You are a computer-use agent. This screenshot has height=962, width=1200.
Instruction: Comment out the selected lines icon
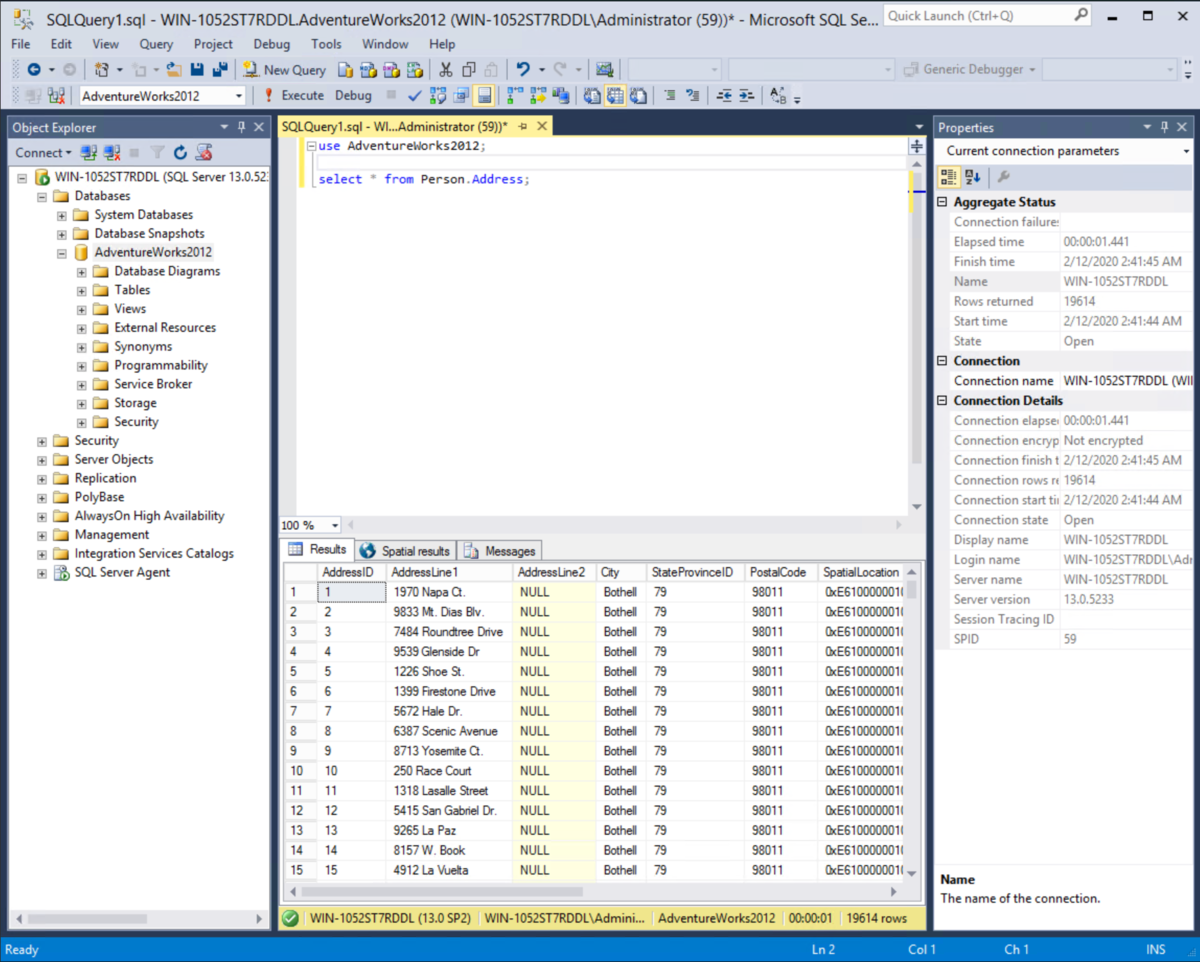669,96
